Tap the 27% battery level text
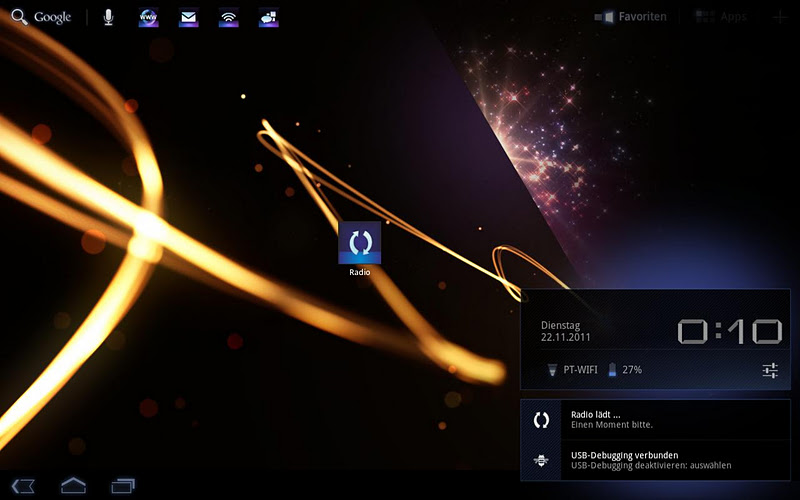 pyautogui.click(x=632, y=370)
